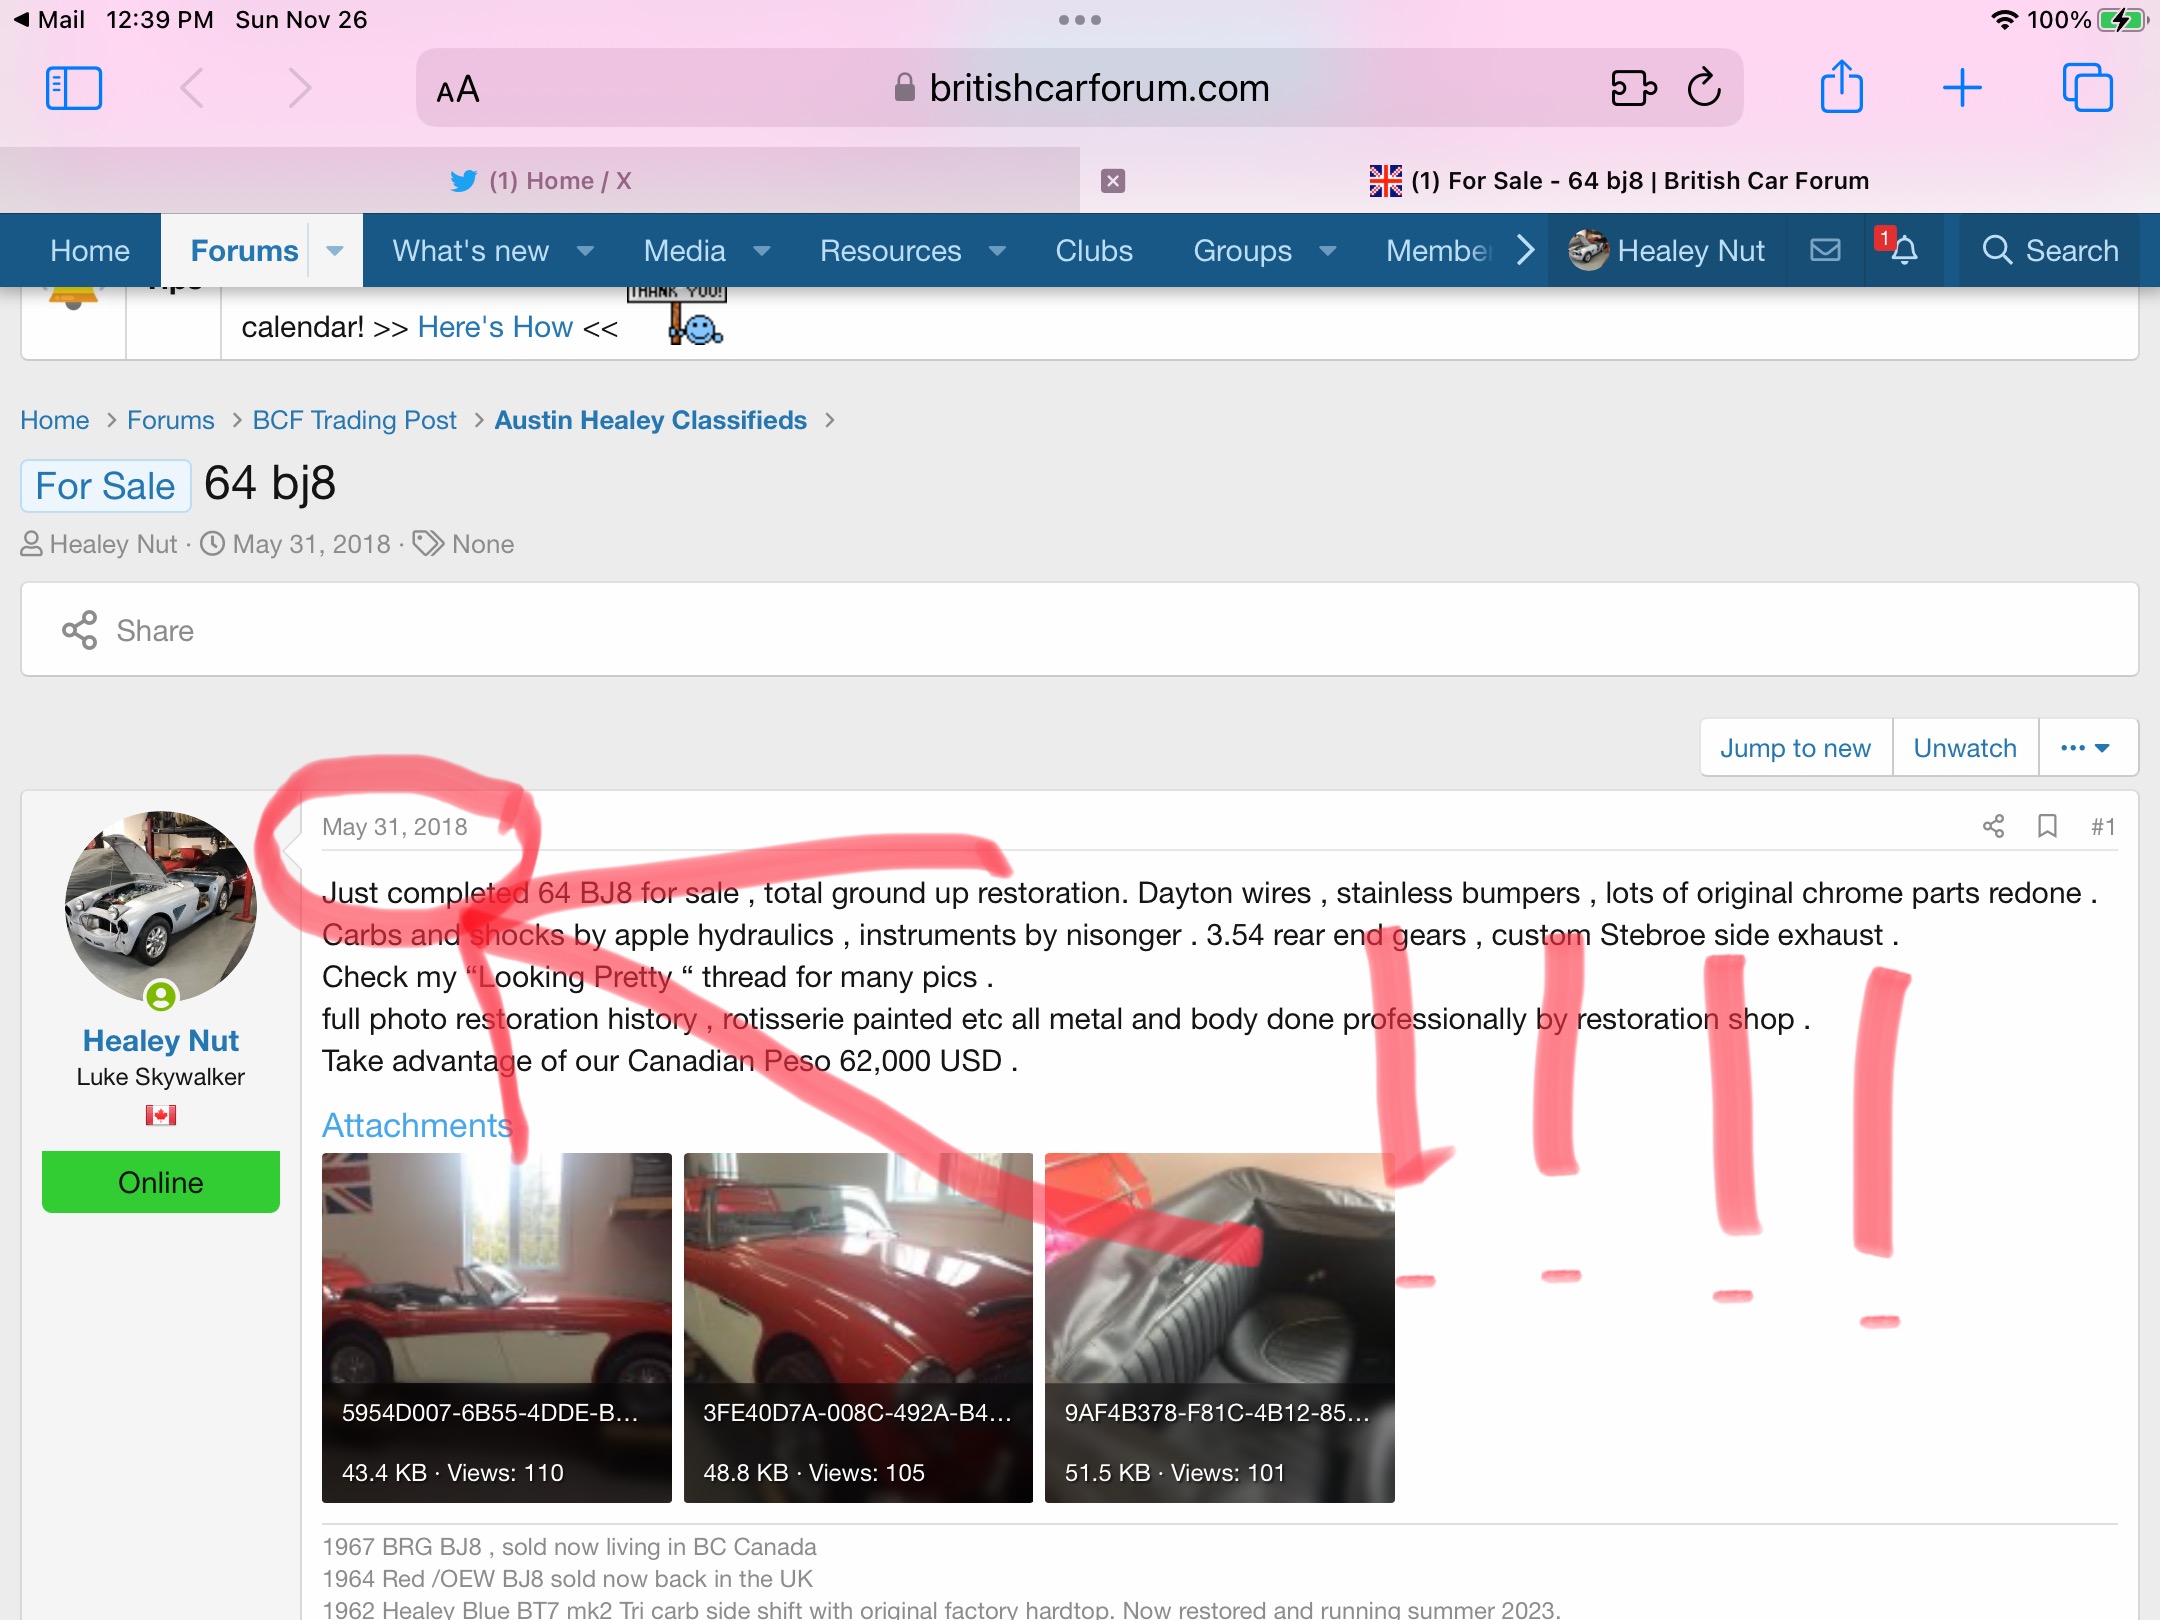This screenshot has height=1620, width=2160.
Task: Open the post date May 31, 2018 permalink
Action: [x=394, y=827]
